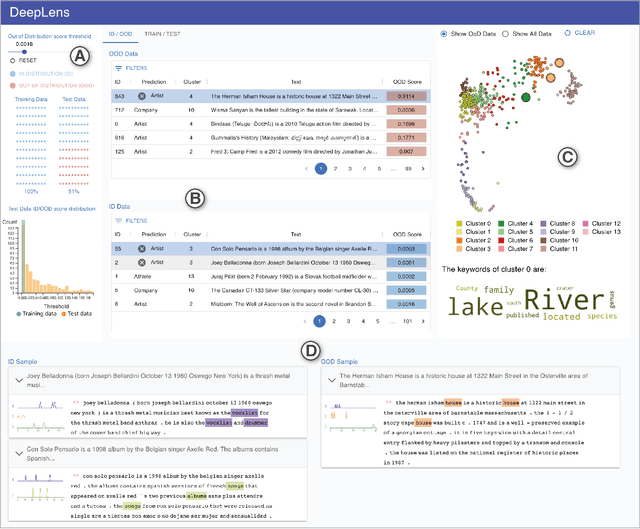Select the Show All Data radio button
The image size is (640, 529).
tap(505, 34)
